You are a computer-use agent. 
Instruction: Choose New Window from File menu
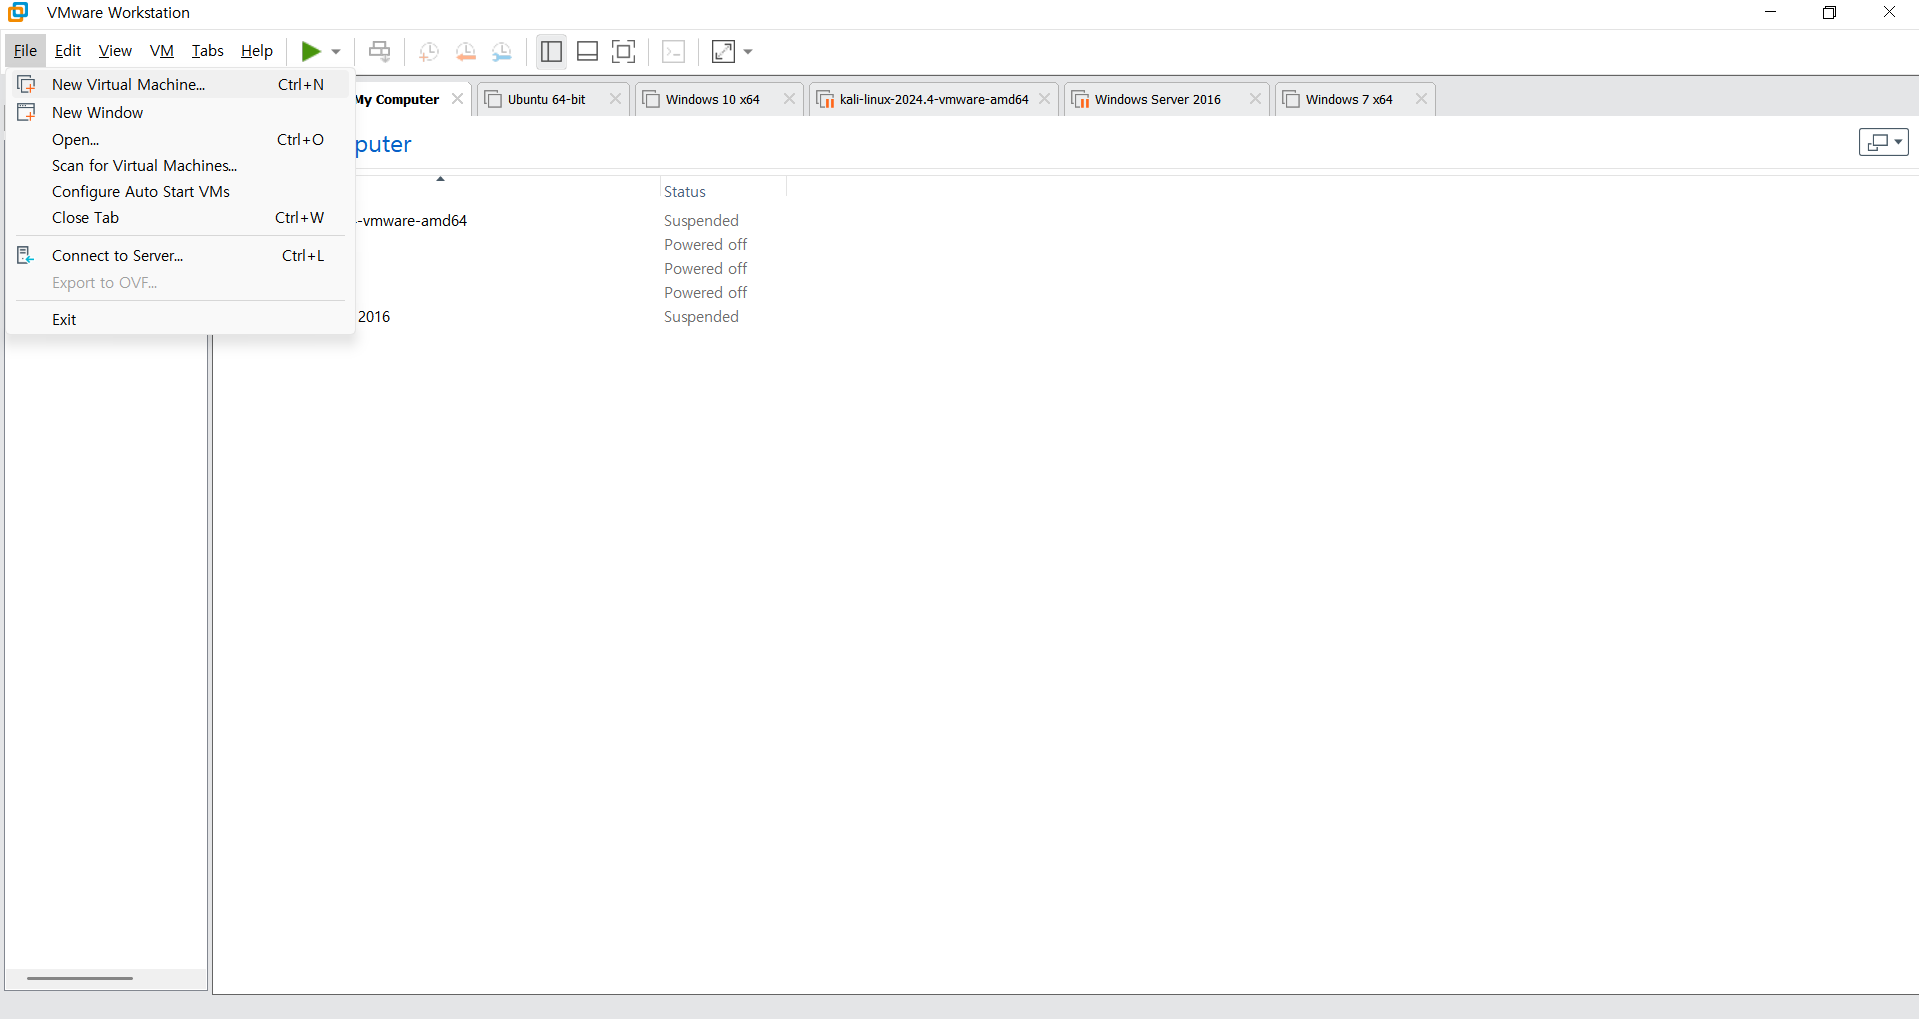coord(180,112)
